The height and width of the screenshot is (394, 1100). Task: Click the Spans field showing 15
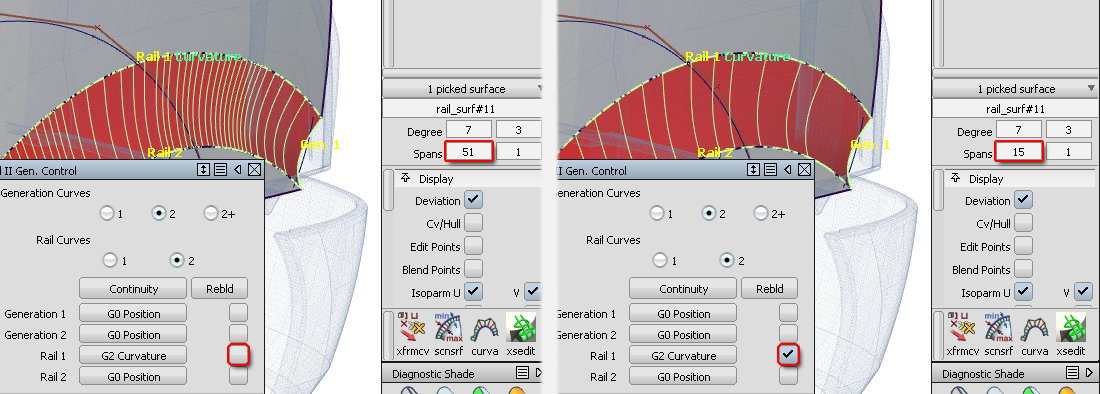pos(1018,151)
